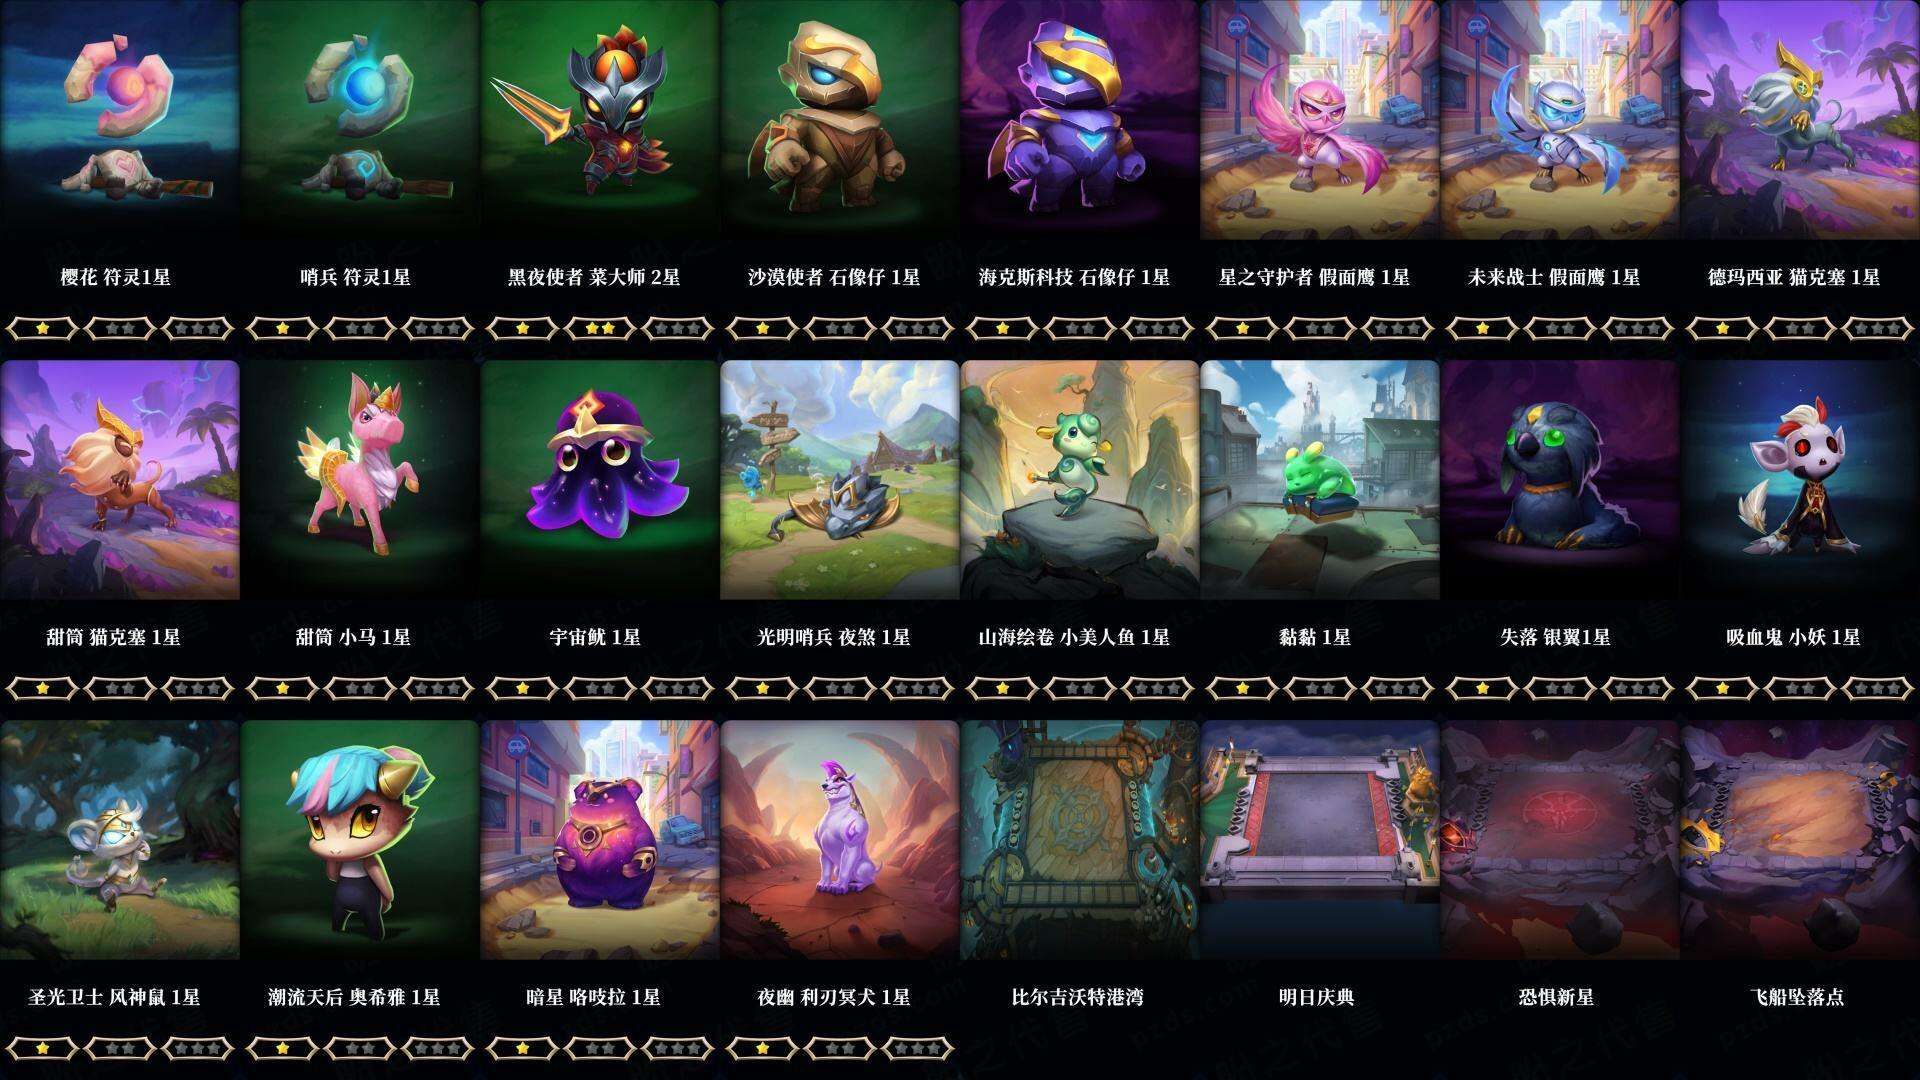The height and width of the screenshot is (1080, 1920).
Task: Select the 比尔吉沃特港湾 arena thumbnail
Action: pyautogui.click(x=1079, y=840)
